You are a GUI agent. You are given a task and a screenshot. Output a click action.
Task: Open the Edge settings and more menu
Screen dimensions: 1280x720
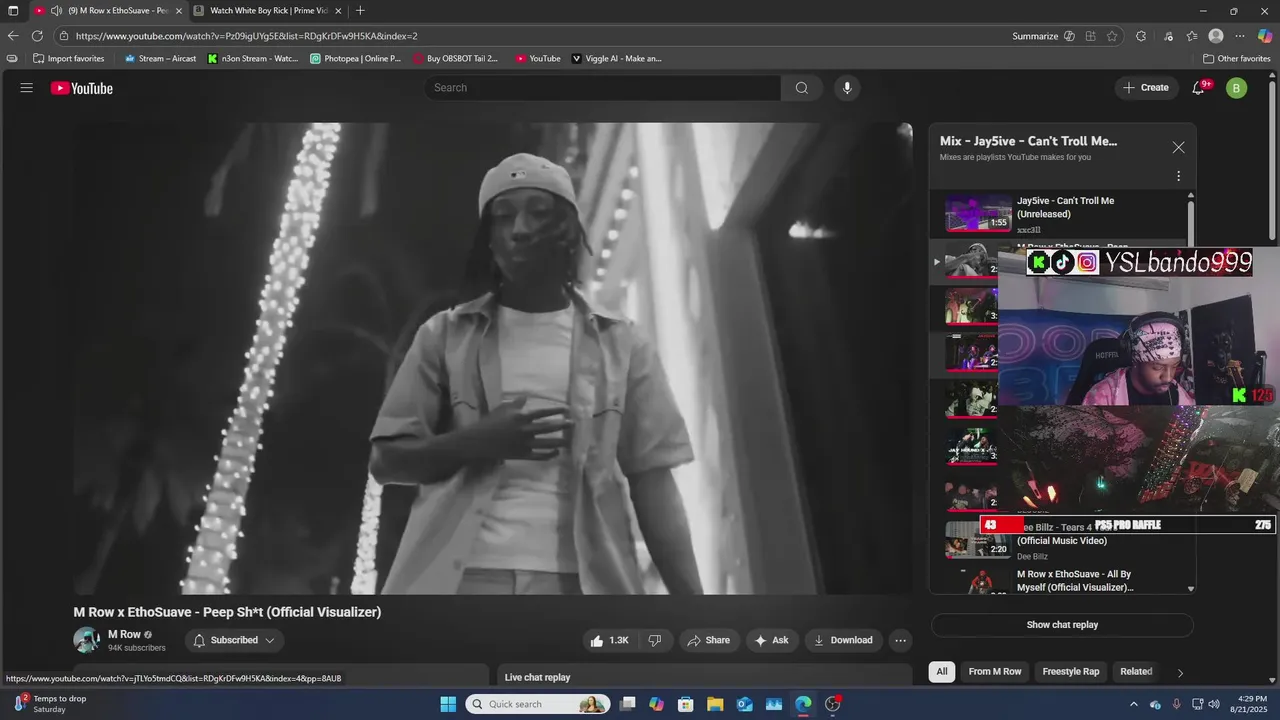pos(1239,36)
